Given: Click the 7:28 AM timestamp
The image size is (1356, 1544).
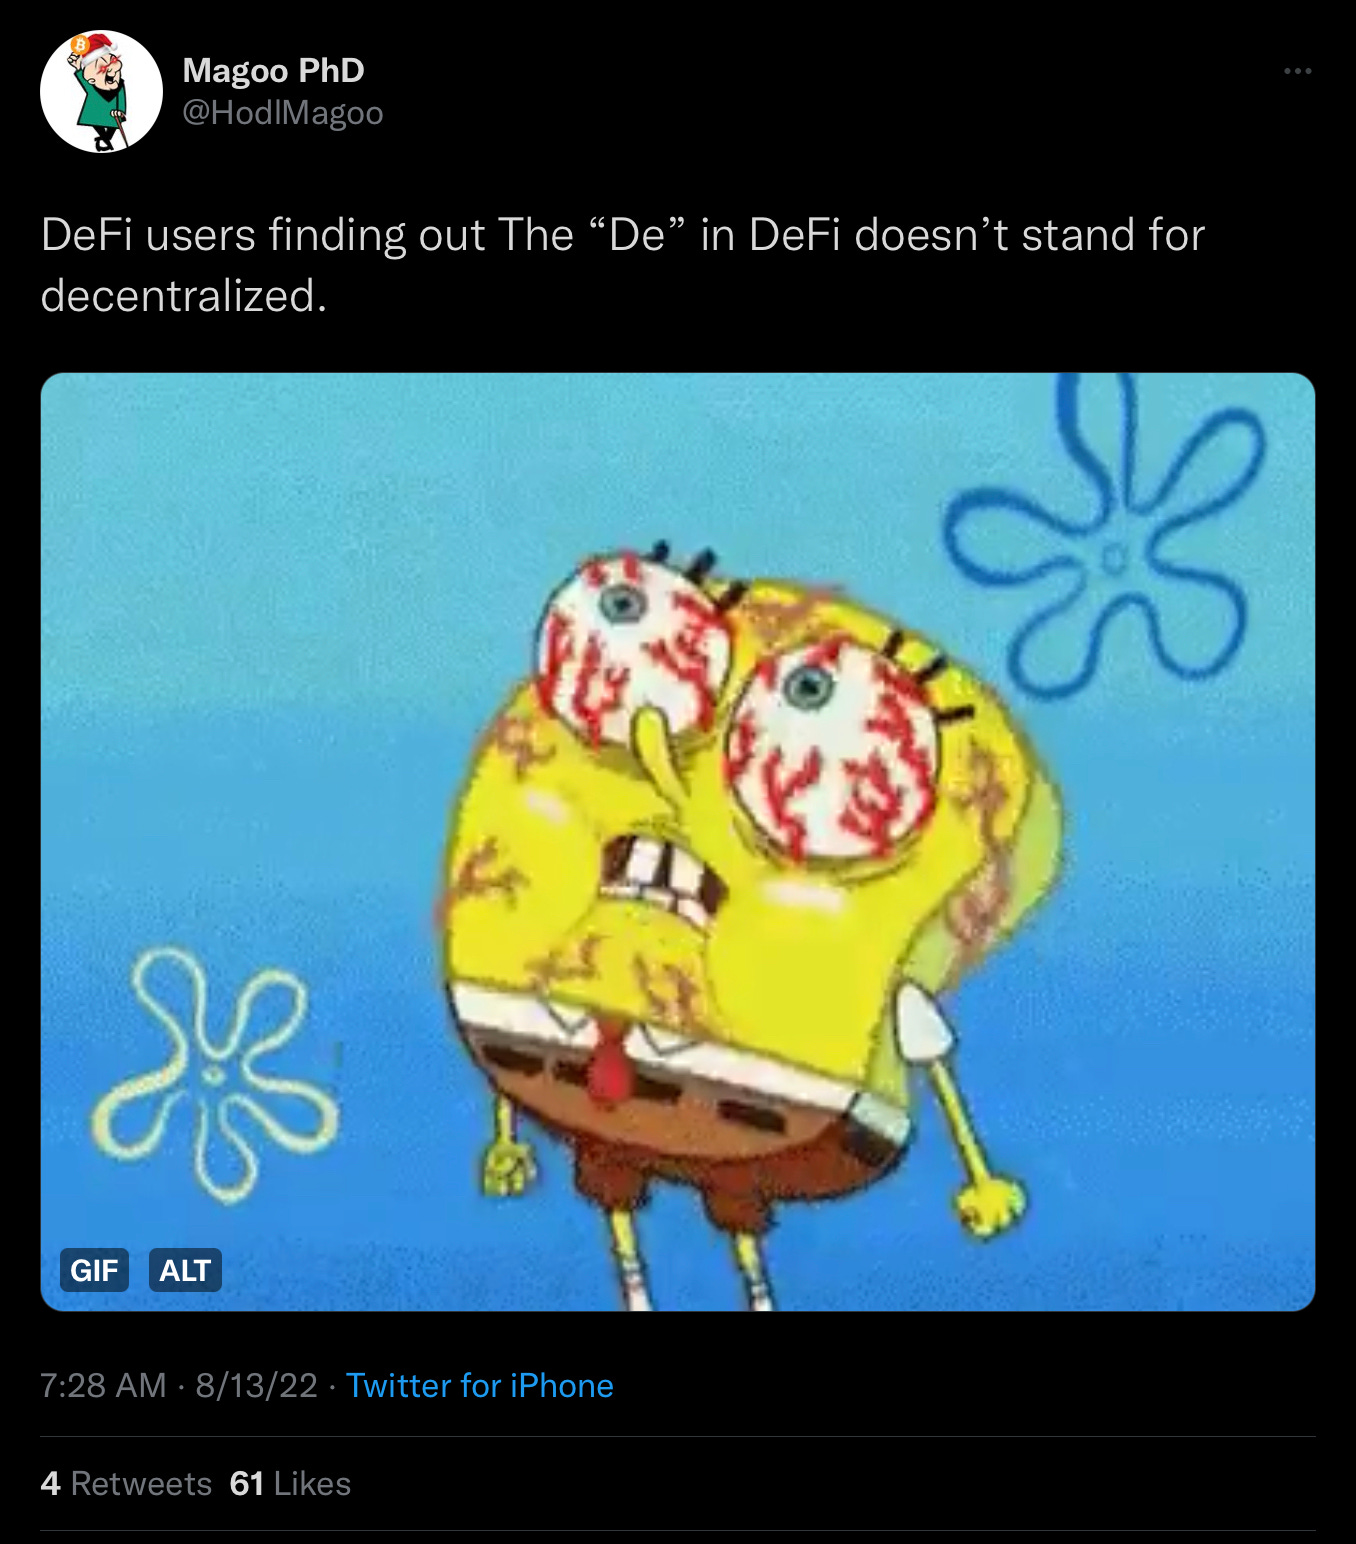Looking at the screenshot, I should 103,1385.
